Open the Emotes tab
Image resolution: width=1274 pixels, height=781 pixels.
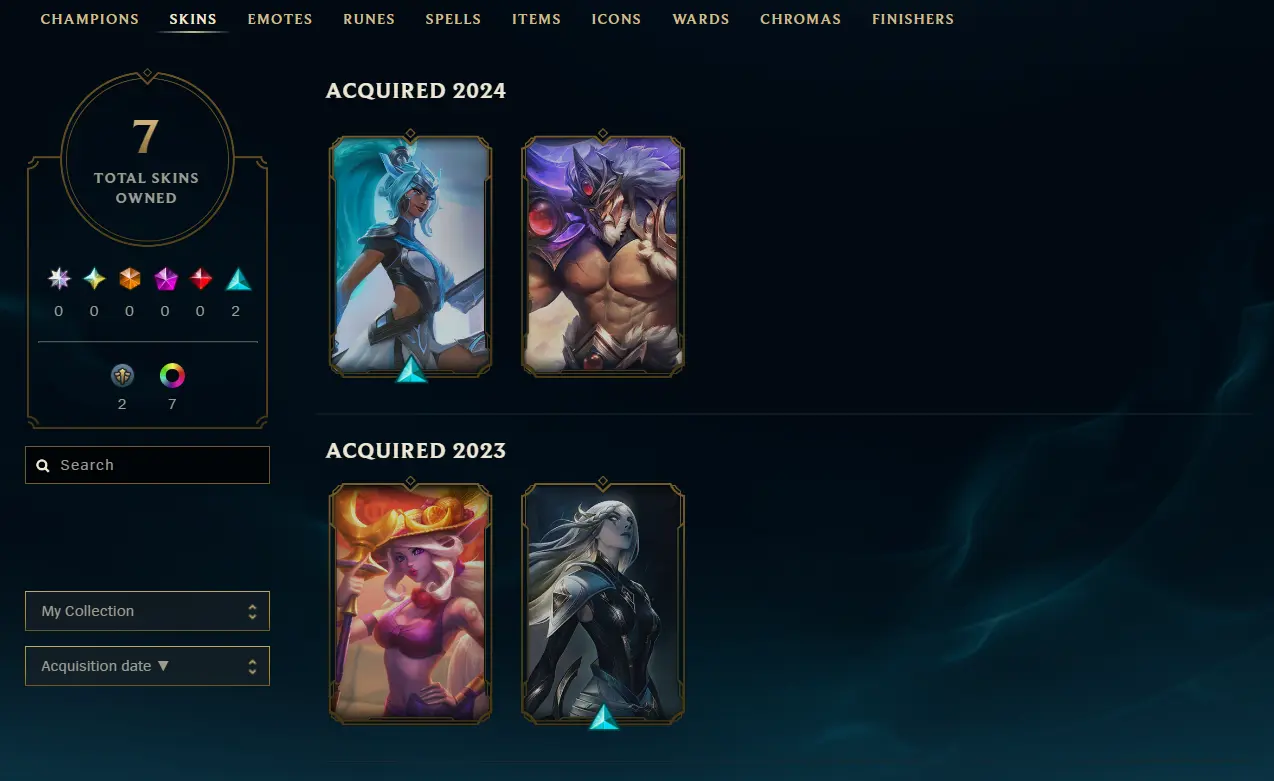click(x=280, y=19)
